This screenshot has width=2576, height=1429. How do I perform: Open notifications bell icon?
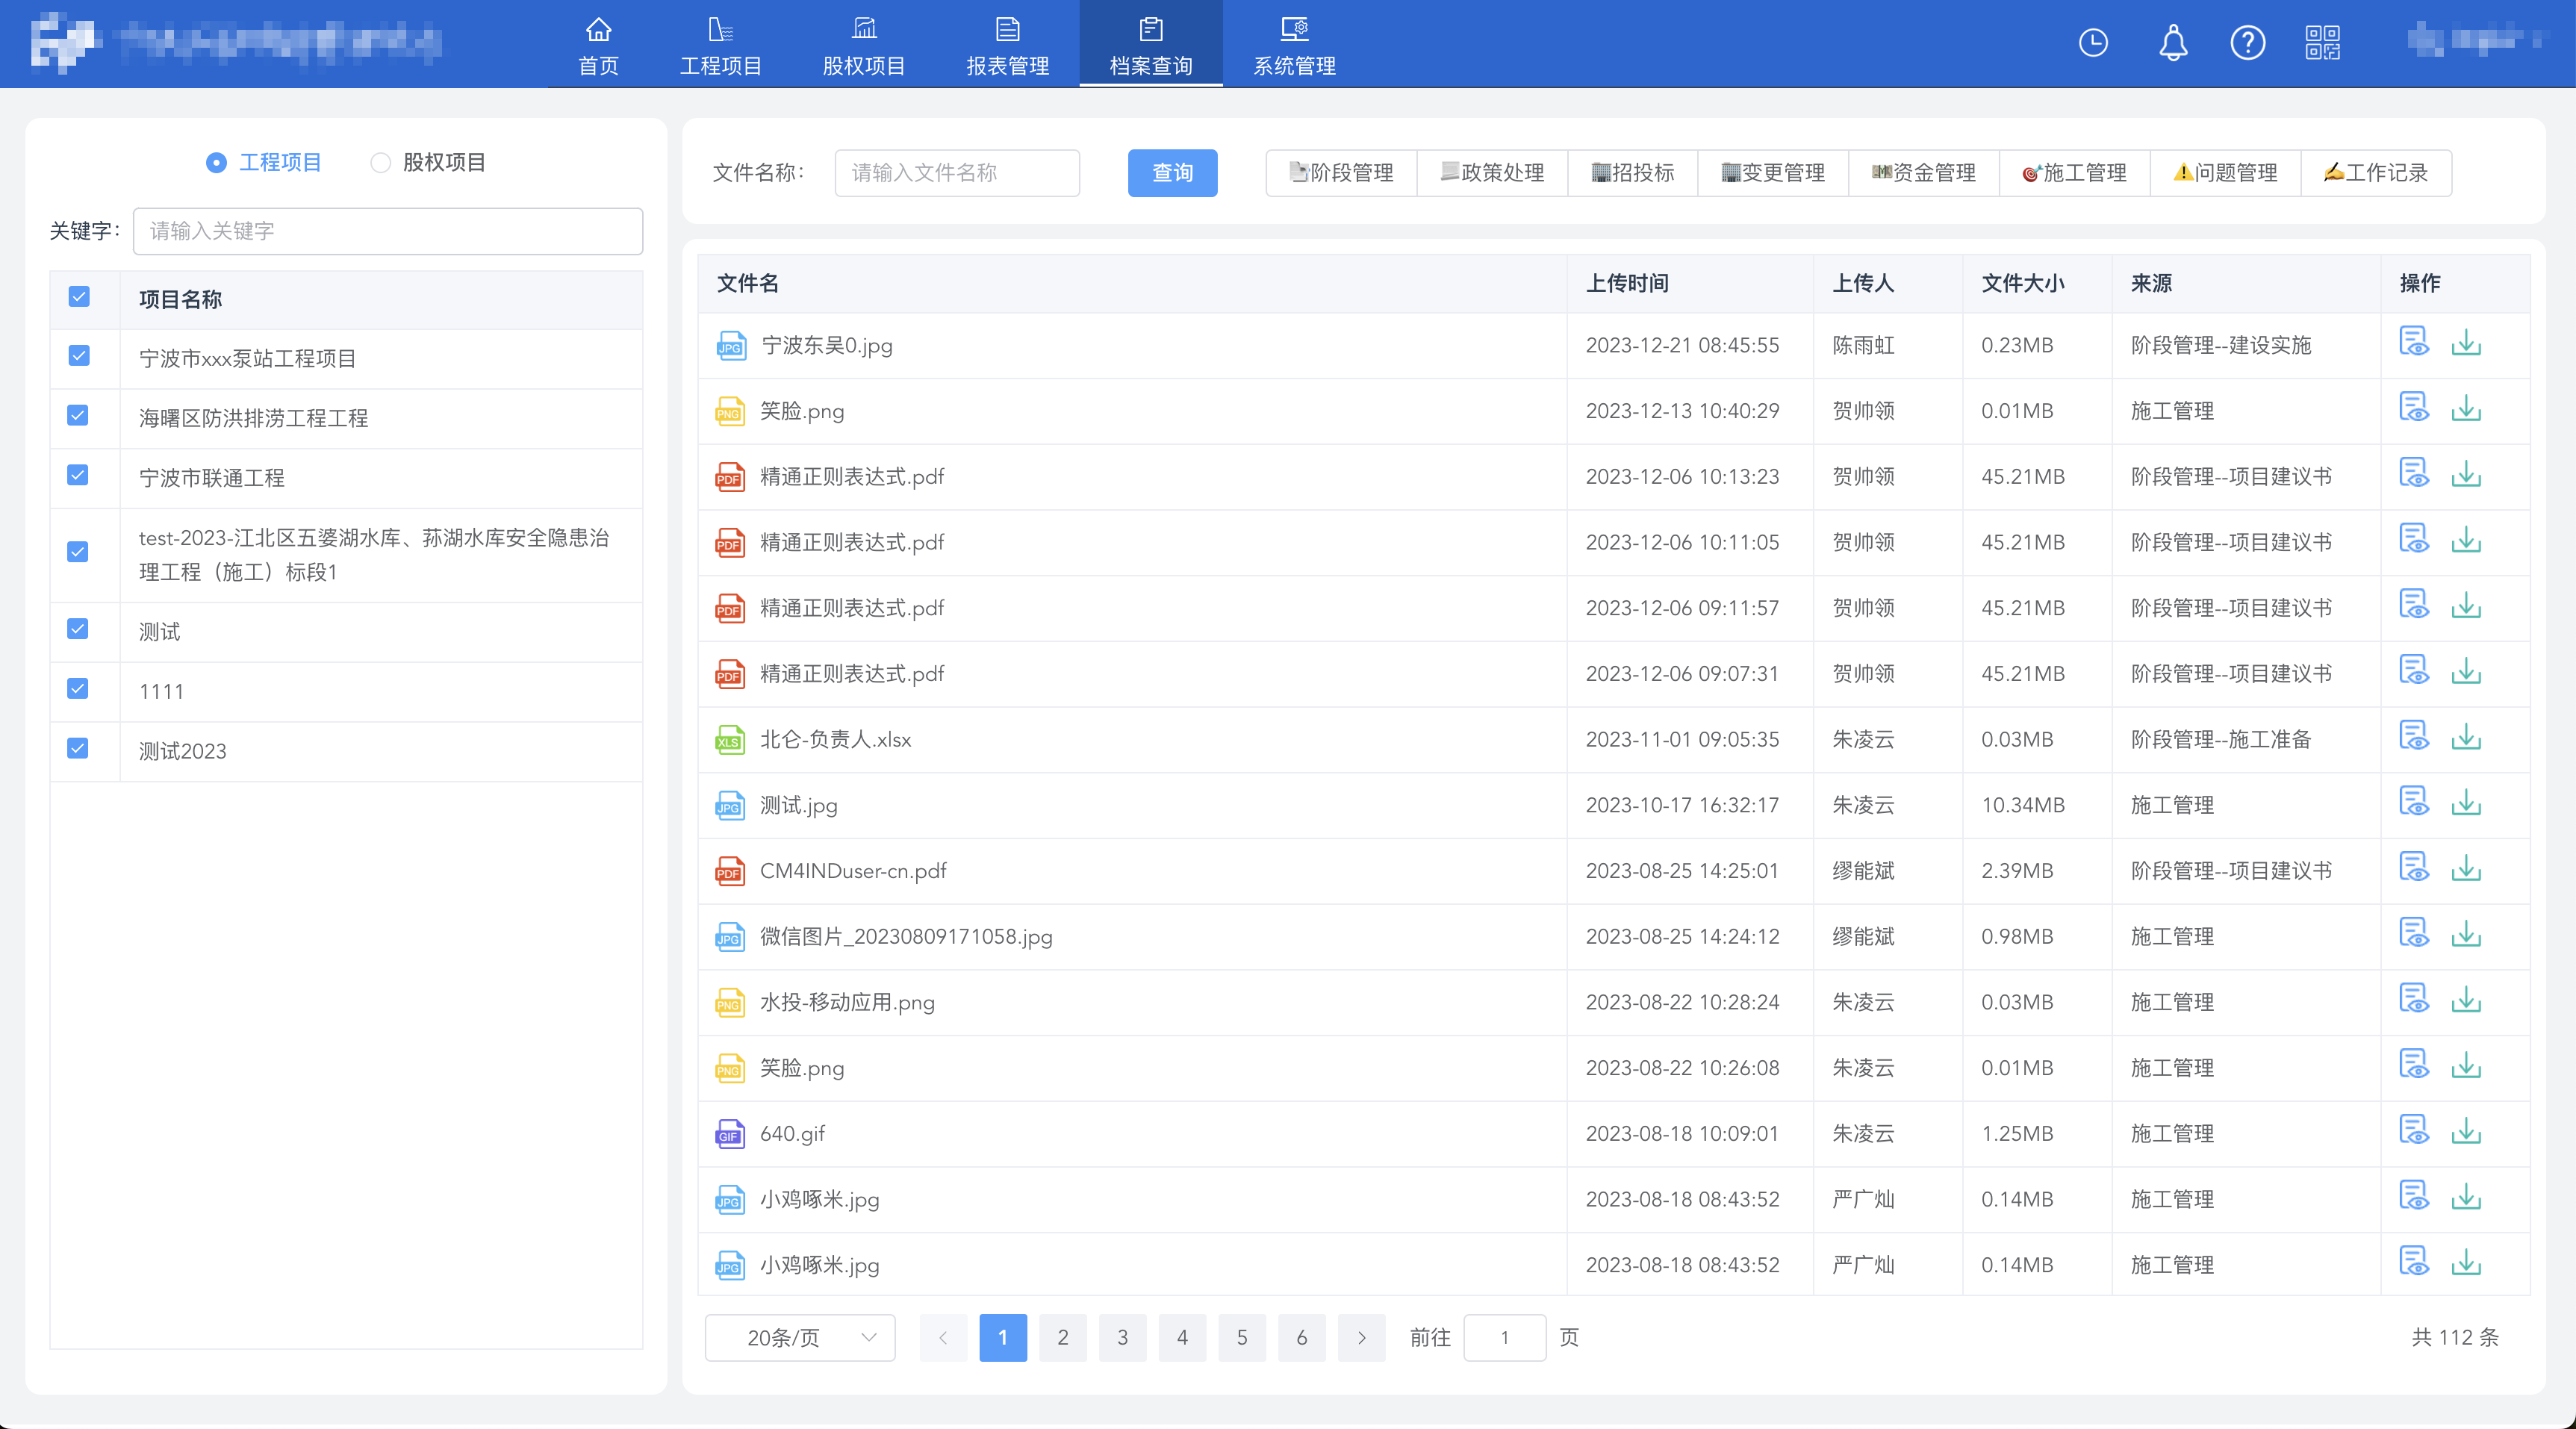pos(2173,43)
